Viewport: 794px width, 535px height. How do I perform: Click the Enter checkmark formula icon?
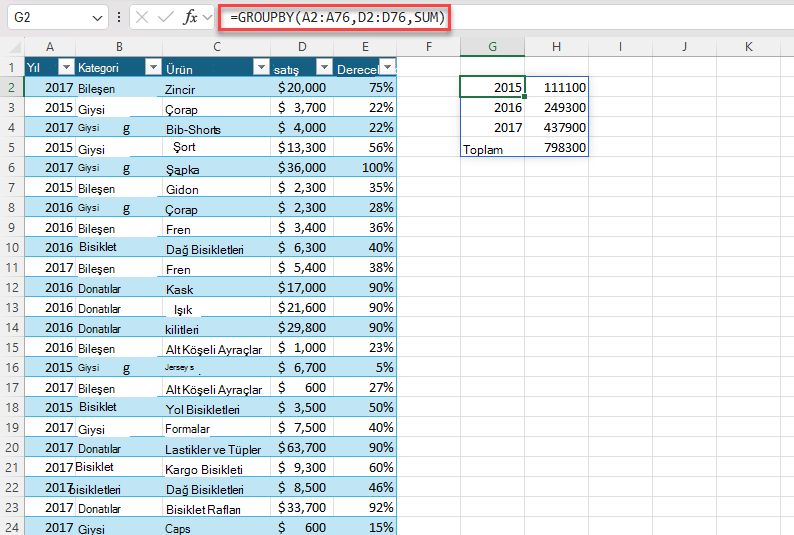click(x=166, y=18)
